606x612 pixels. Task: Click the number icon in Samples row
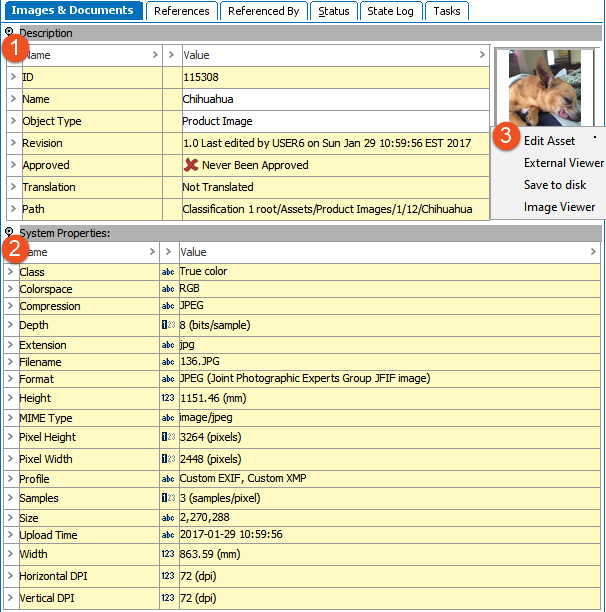click(x=168, y=498)
